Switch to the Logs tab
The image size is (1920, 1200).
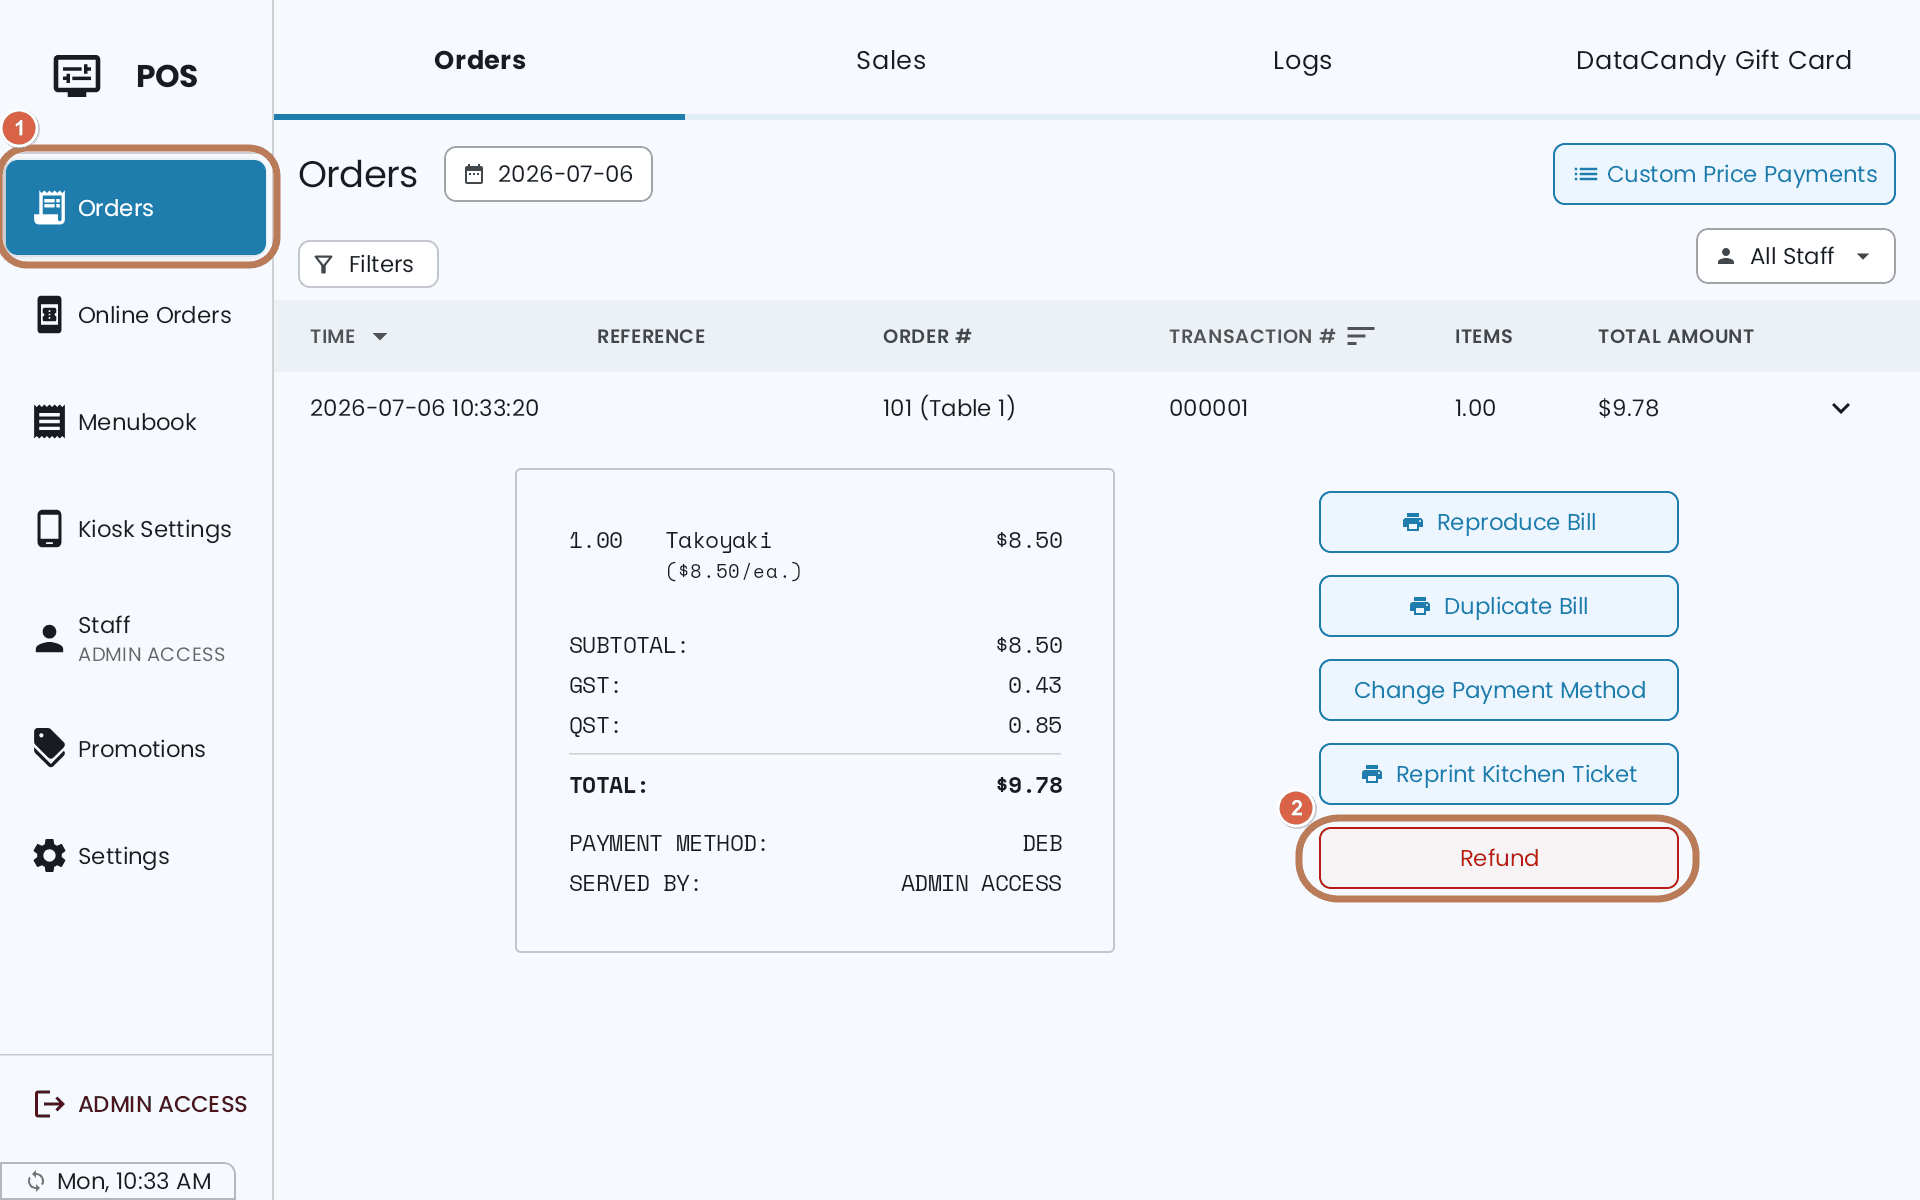(x=1302, y=60)
